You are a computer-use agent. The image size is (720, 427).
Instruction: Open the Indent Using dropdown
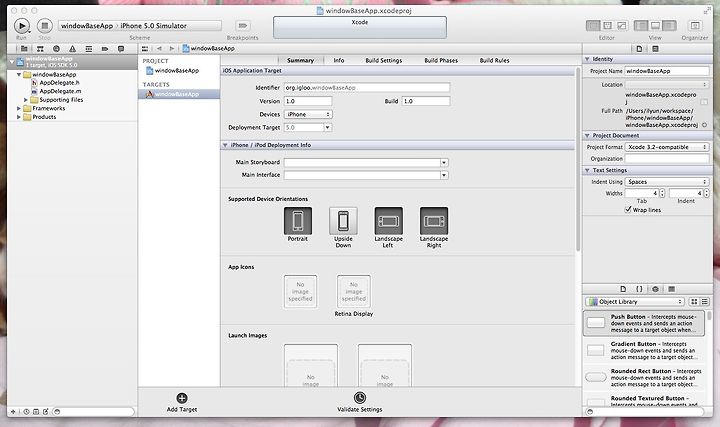click(x=667, y=182)
